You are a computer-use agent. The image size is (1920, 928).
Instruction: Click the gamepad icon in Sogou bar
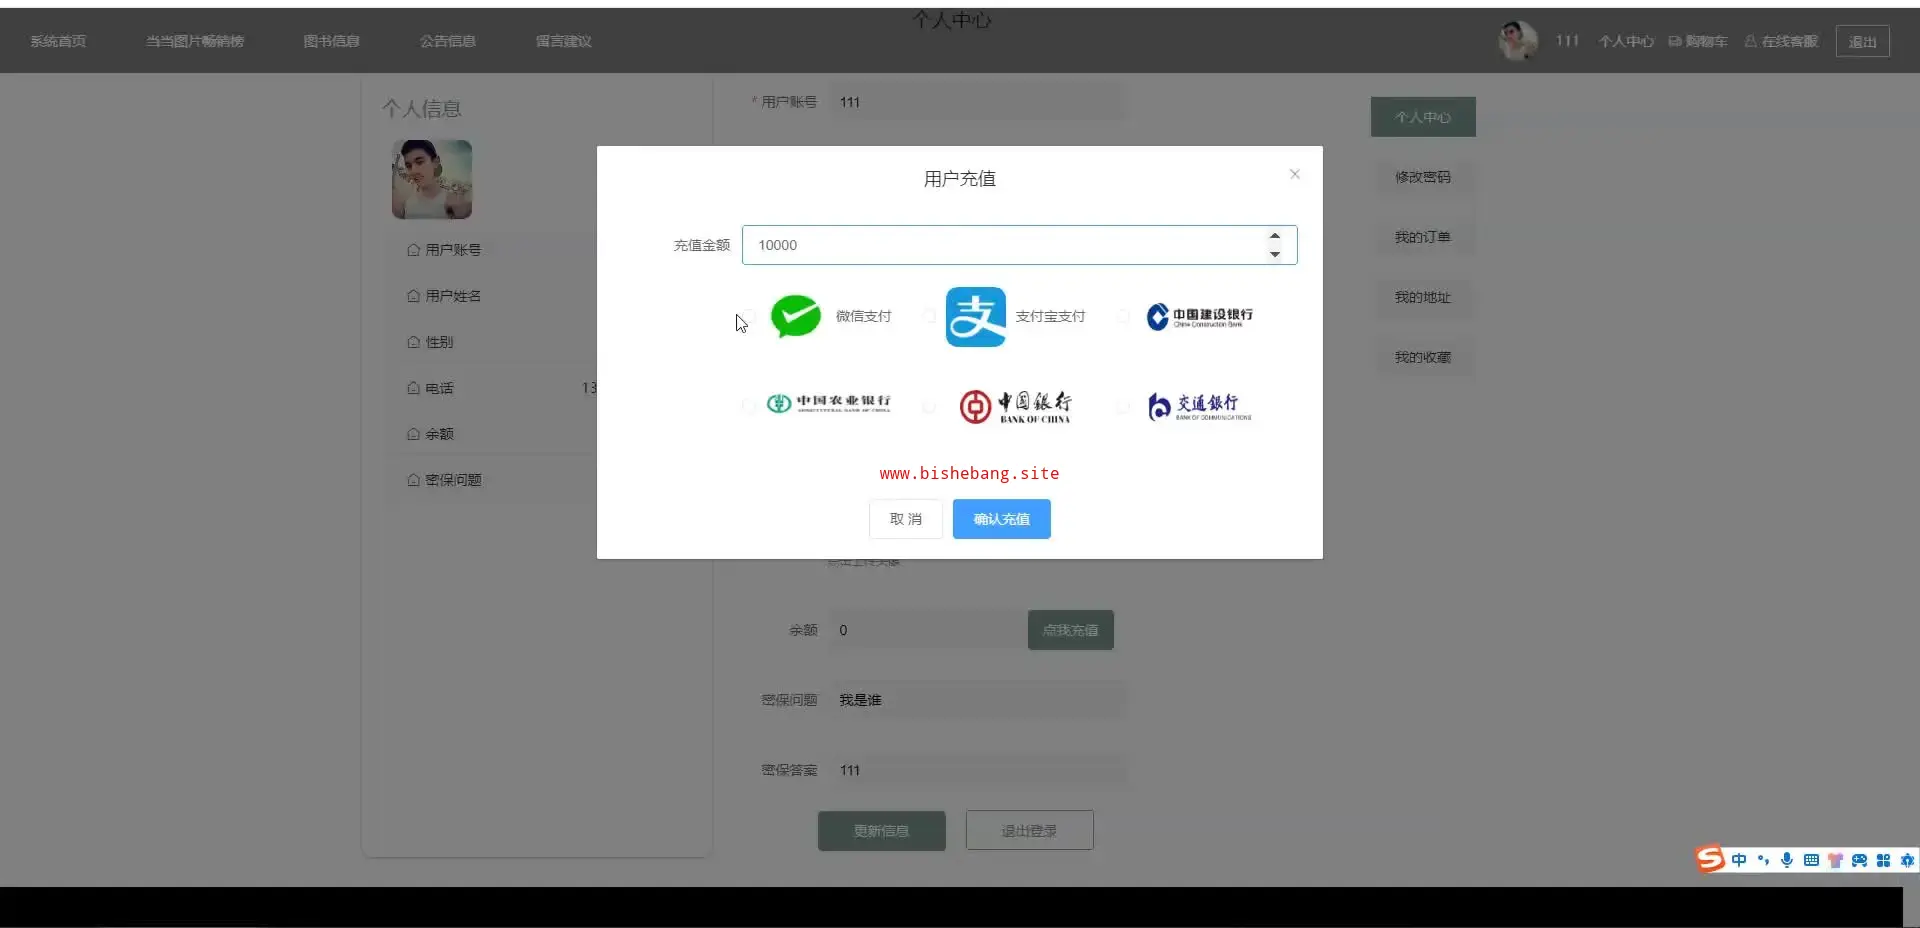pos(1859,860)
